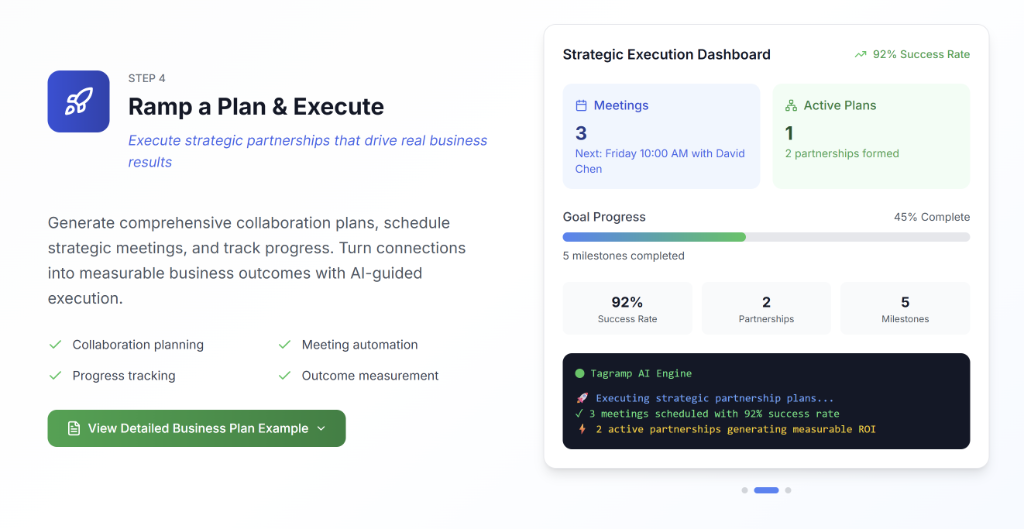
Task: Click the active blue carousel indicator
Action: click(x=766, y=490)
